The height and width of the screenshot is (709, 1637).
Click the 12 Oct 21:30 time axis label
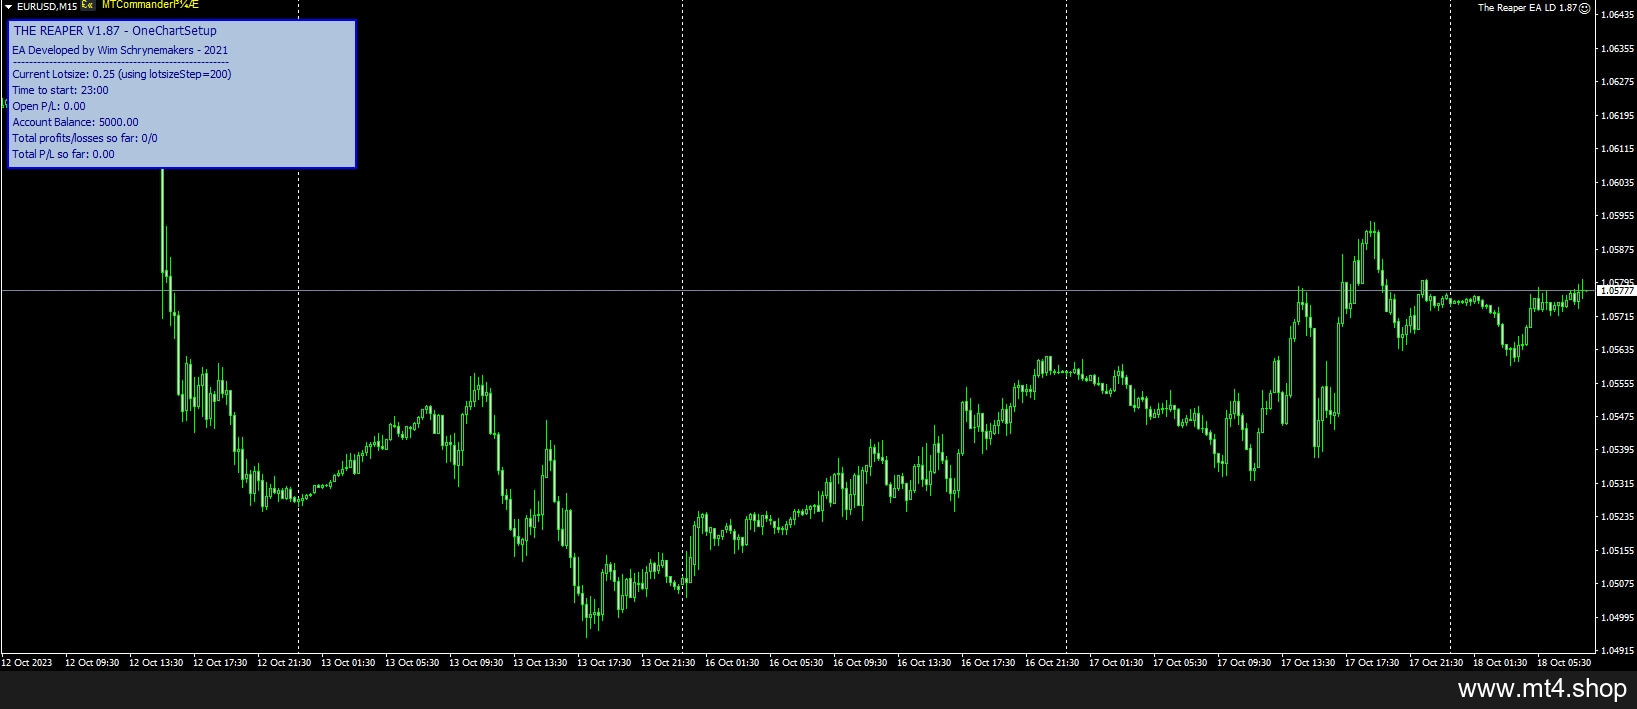pyautogui.click(x=286, y=662)
